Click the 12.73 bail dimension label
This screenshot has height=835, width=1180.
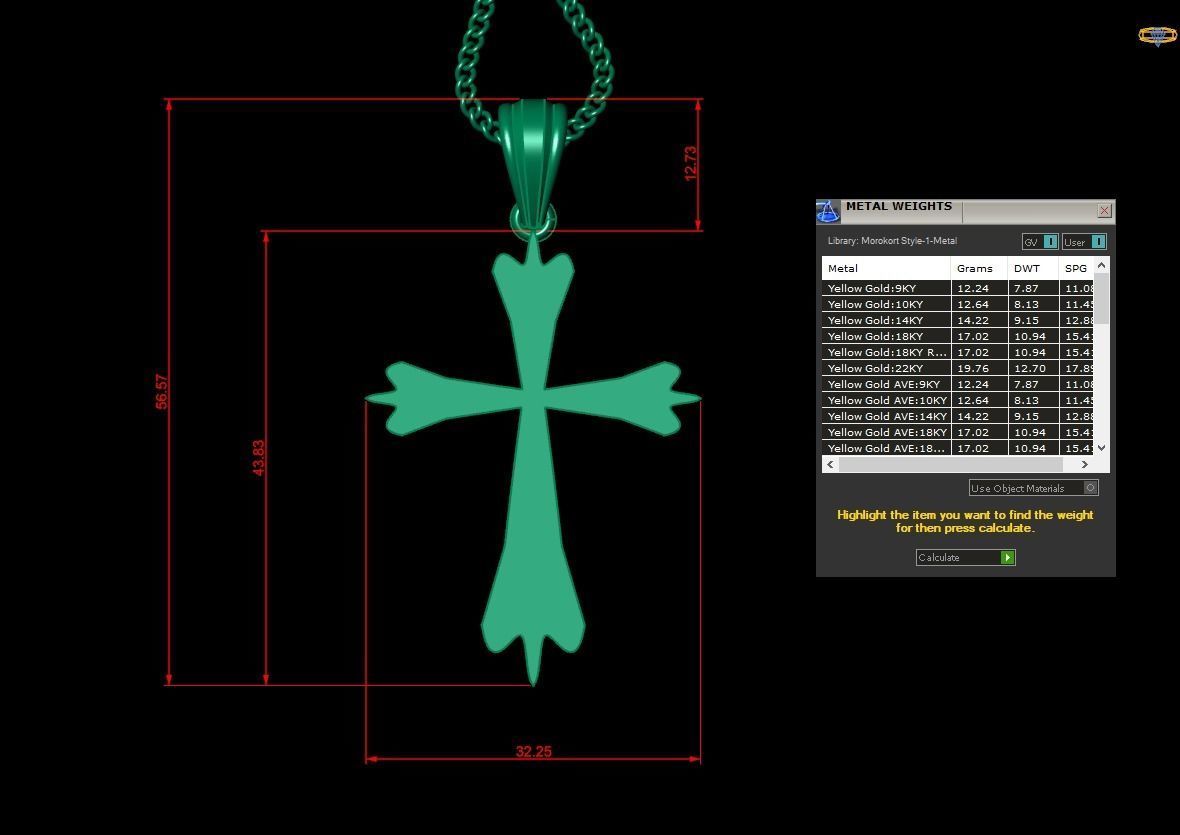pyautogui.click(x=690, y=163)
